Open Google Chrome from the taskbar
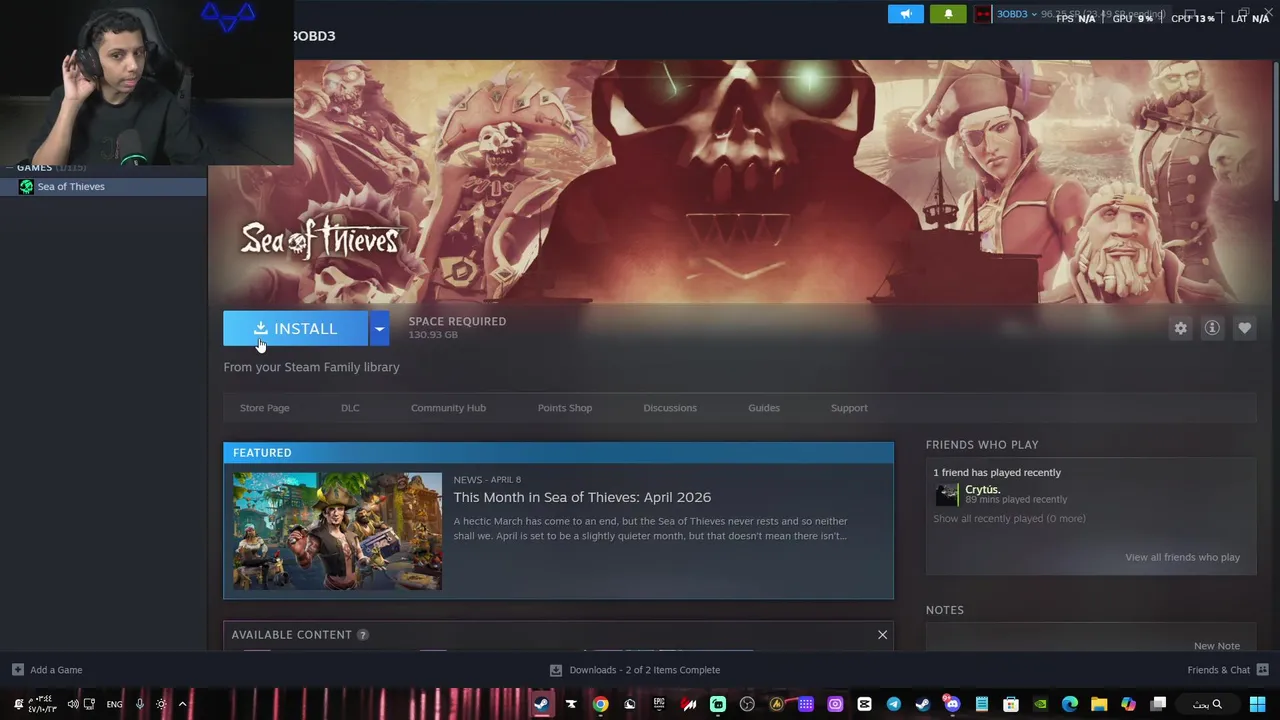The height and width of the screenshot is (720, 1280). [x=600, y=705]
